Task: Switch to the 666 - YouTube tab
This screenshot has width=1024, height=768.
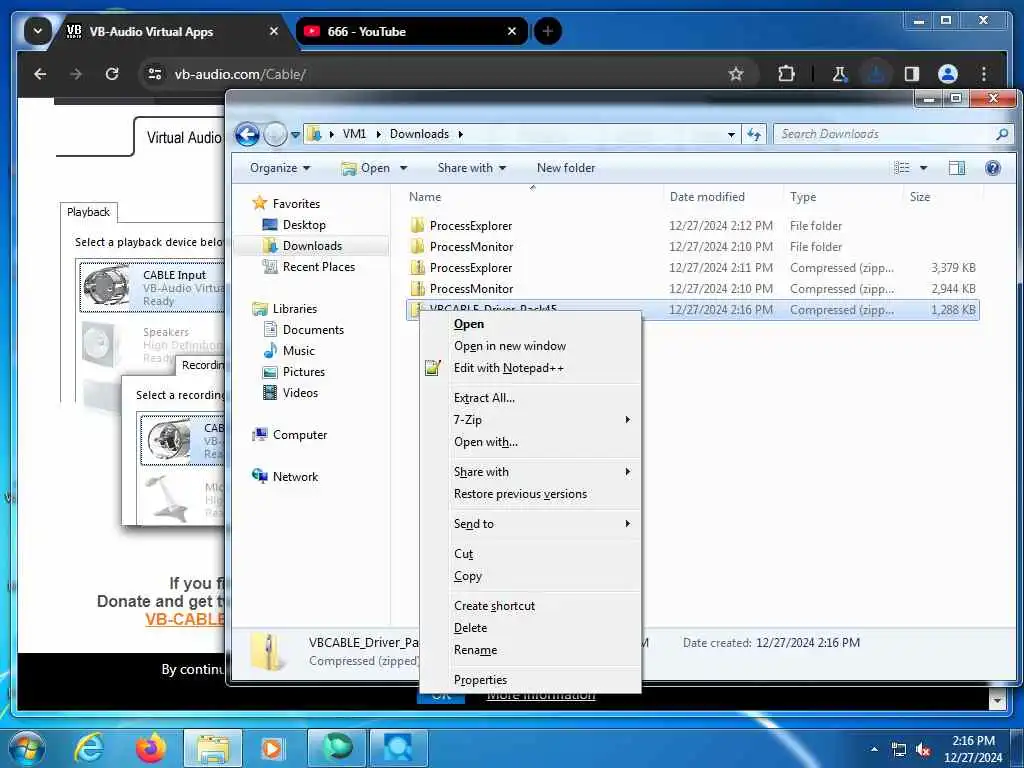Action: 405,31
